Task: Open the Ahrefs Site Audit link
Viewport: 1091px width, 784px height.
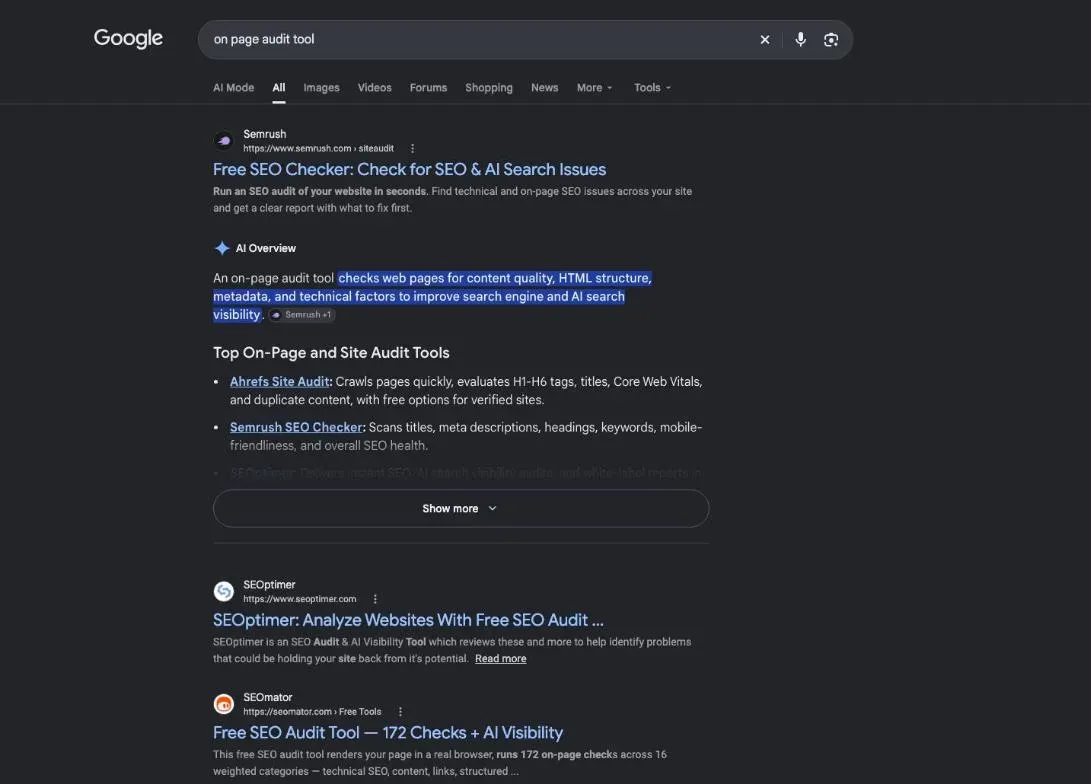Action: 279,381
